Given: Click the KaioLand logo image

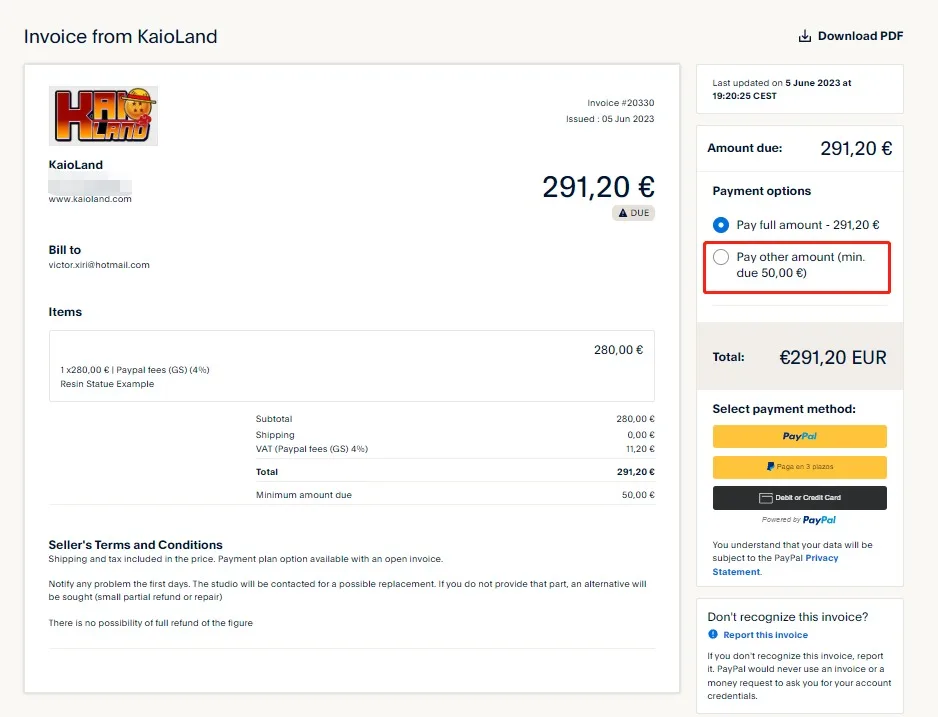Looking at the screenshot, I should [x=104, y=116].
